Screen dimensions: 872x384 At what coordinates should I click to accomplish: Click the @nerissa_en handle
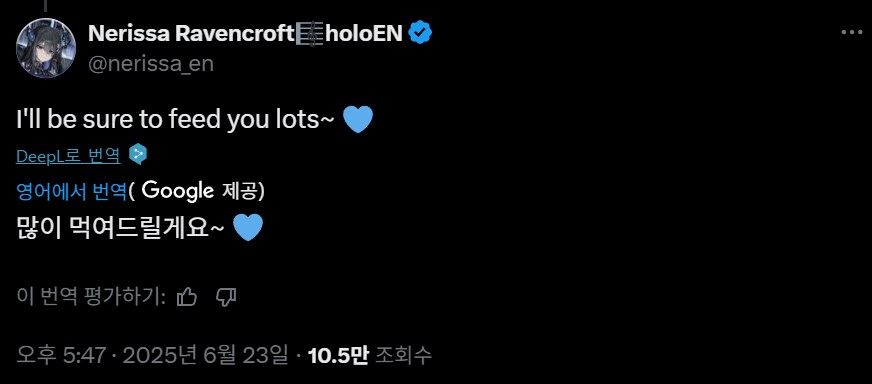[x=151, y=63]
